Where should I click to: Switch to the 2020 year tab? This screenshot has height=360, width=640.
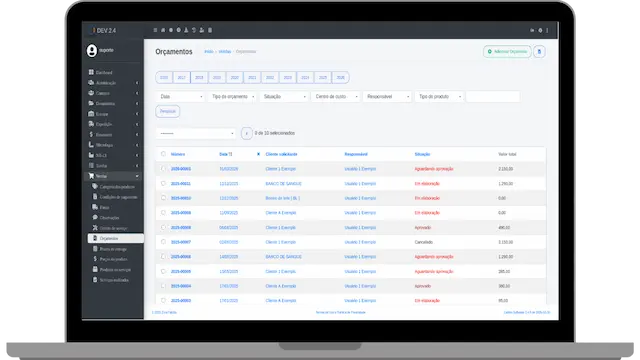(x=235, y=78)
